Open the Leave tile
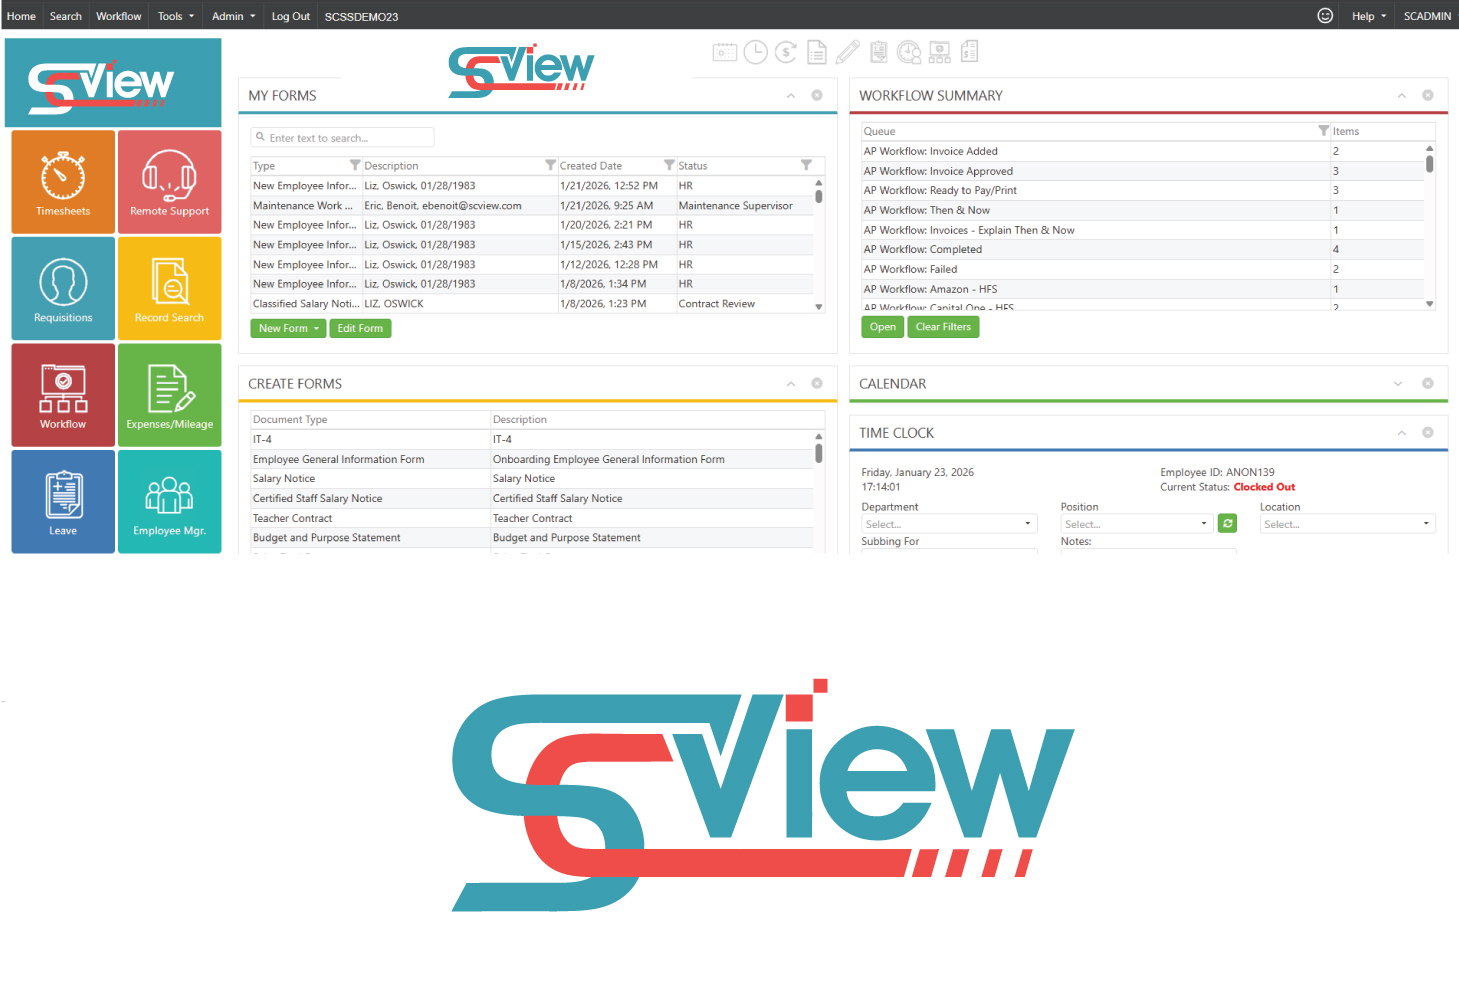 click(63, 501)
